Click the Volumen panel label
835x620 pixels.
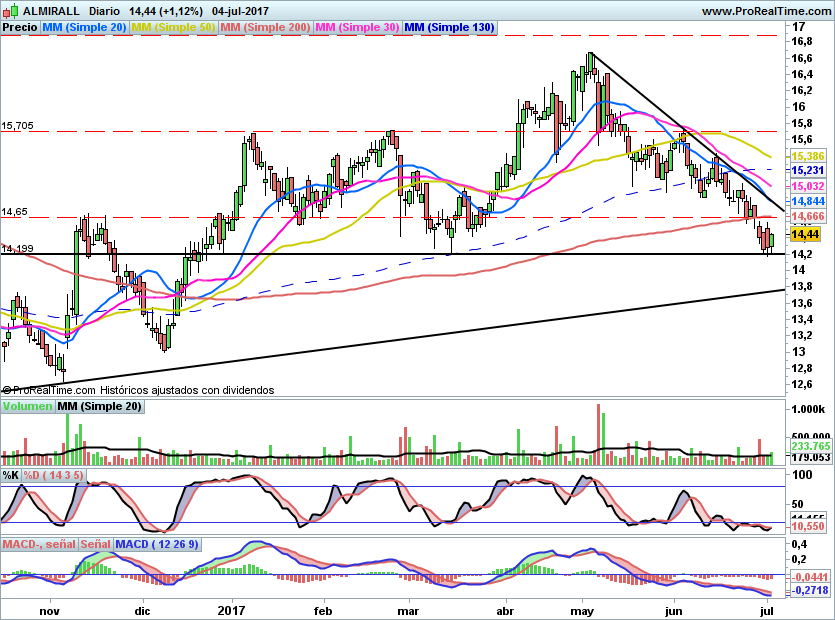(27, 406)
